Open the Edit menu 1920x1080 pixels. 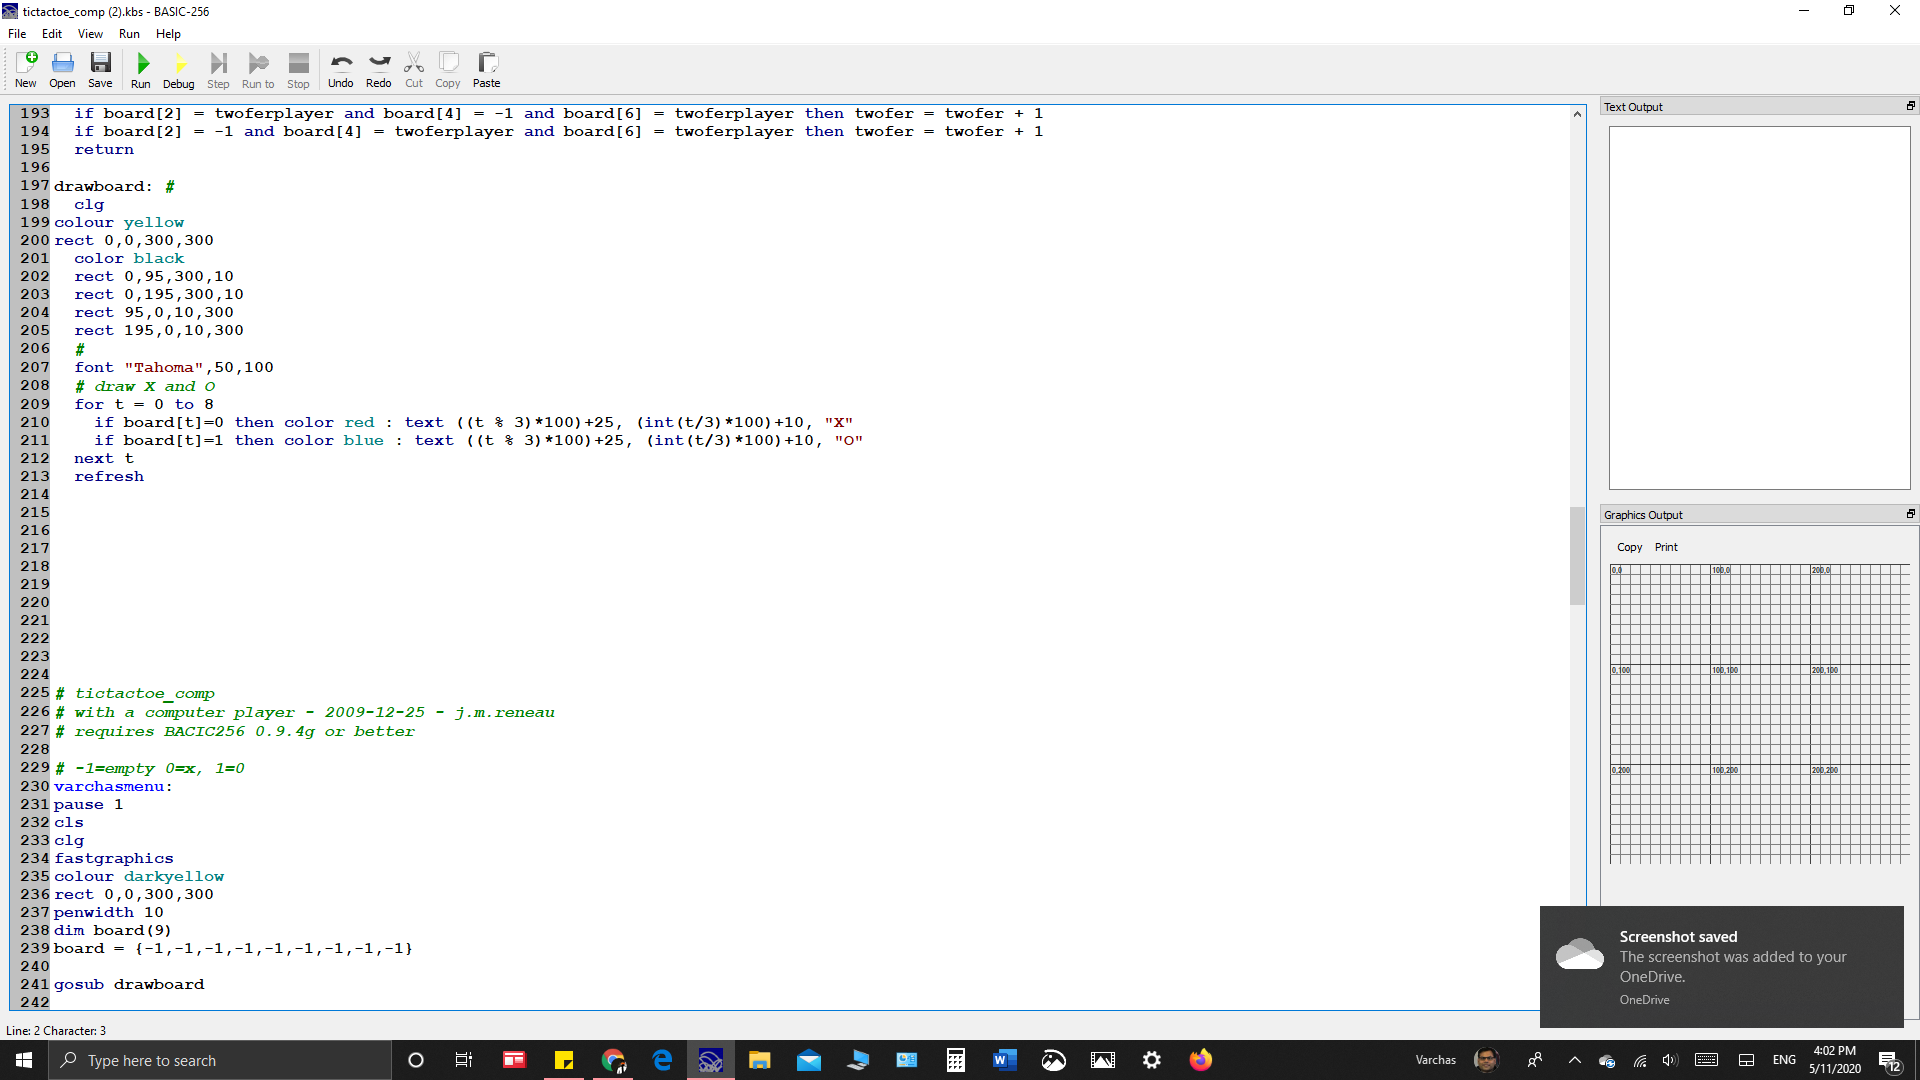pyautogui.click(x=52, y=34)
